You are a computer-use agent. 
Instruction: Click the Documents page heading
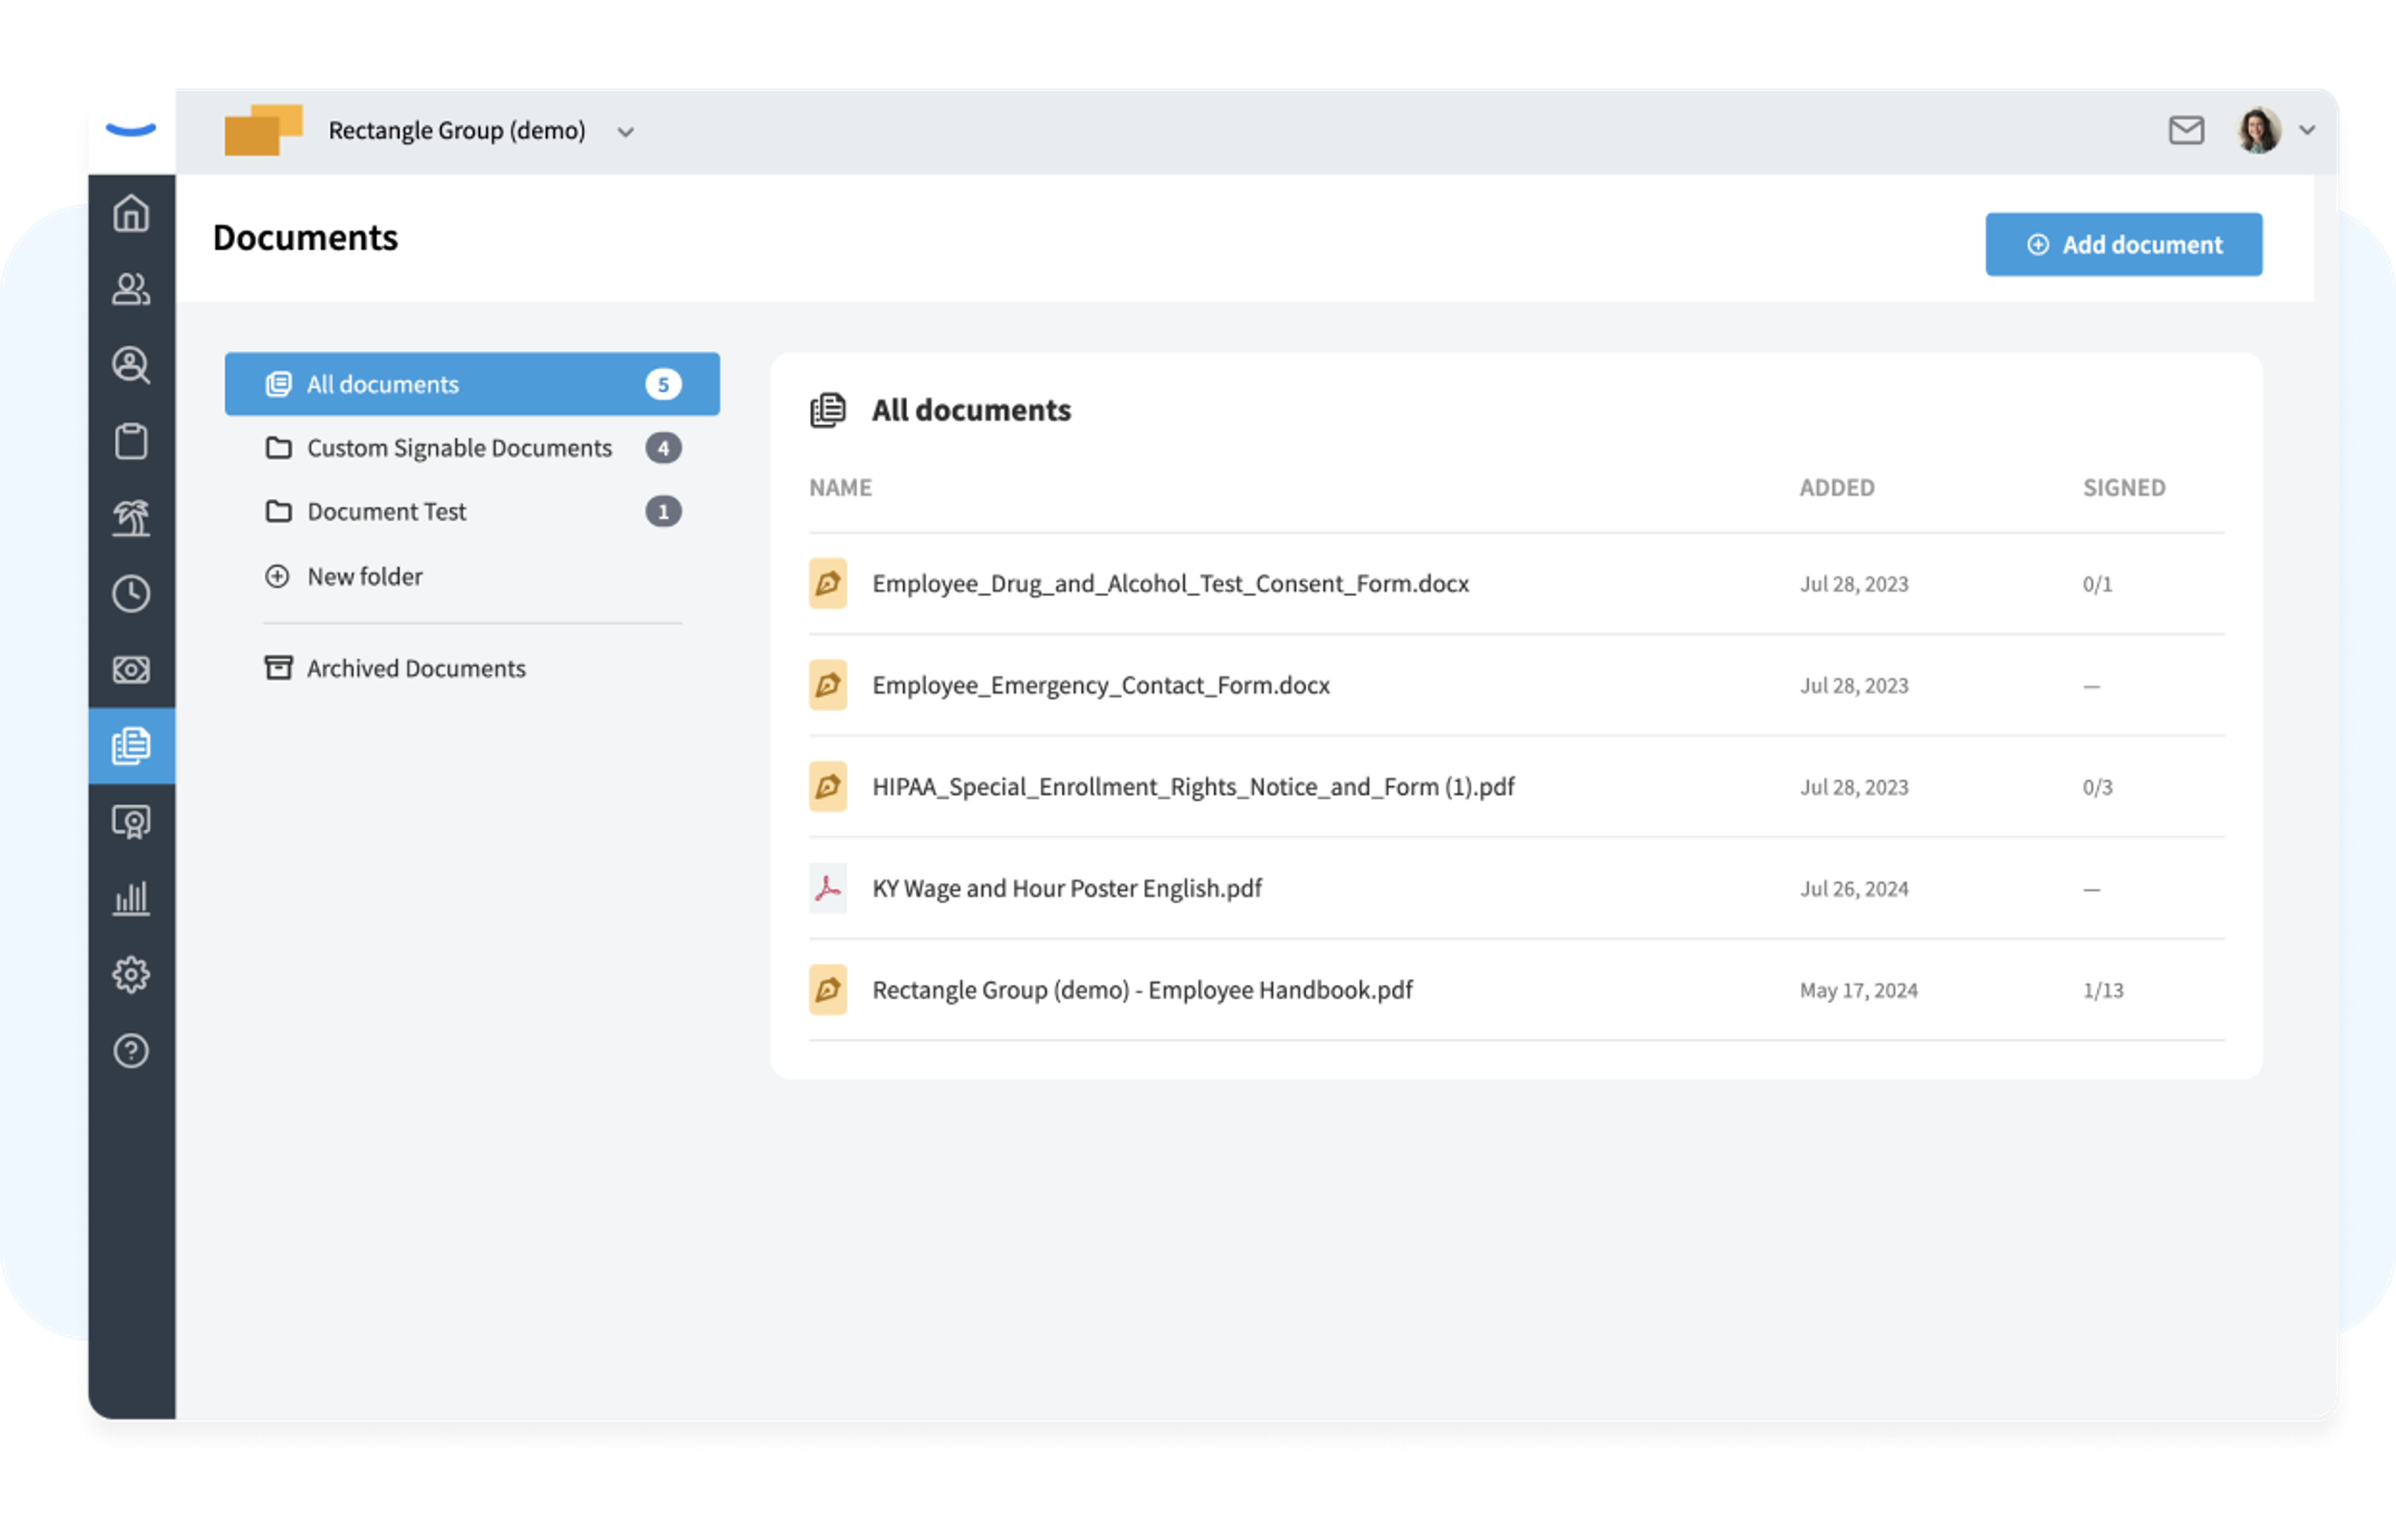(x=305, y=238)
